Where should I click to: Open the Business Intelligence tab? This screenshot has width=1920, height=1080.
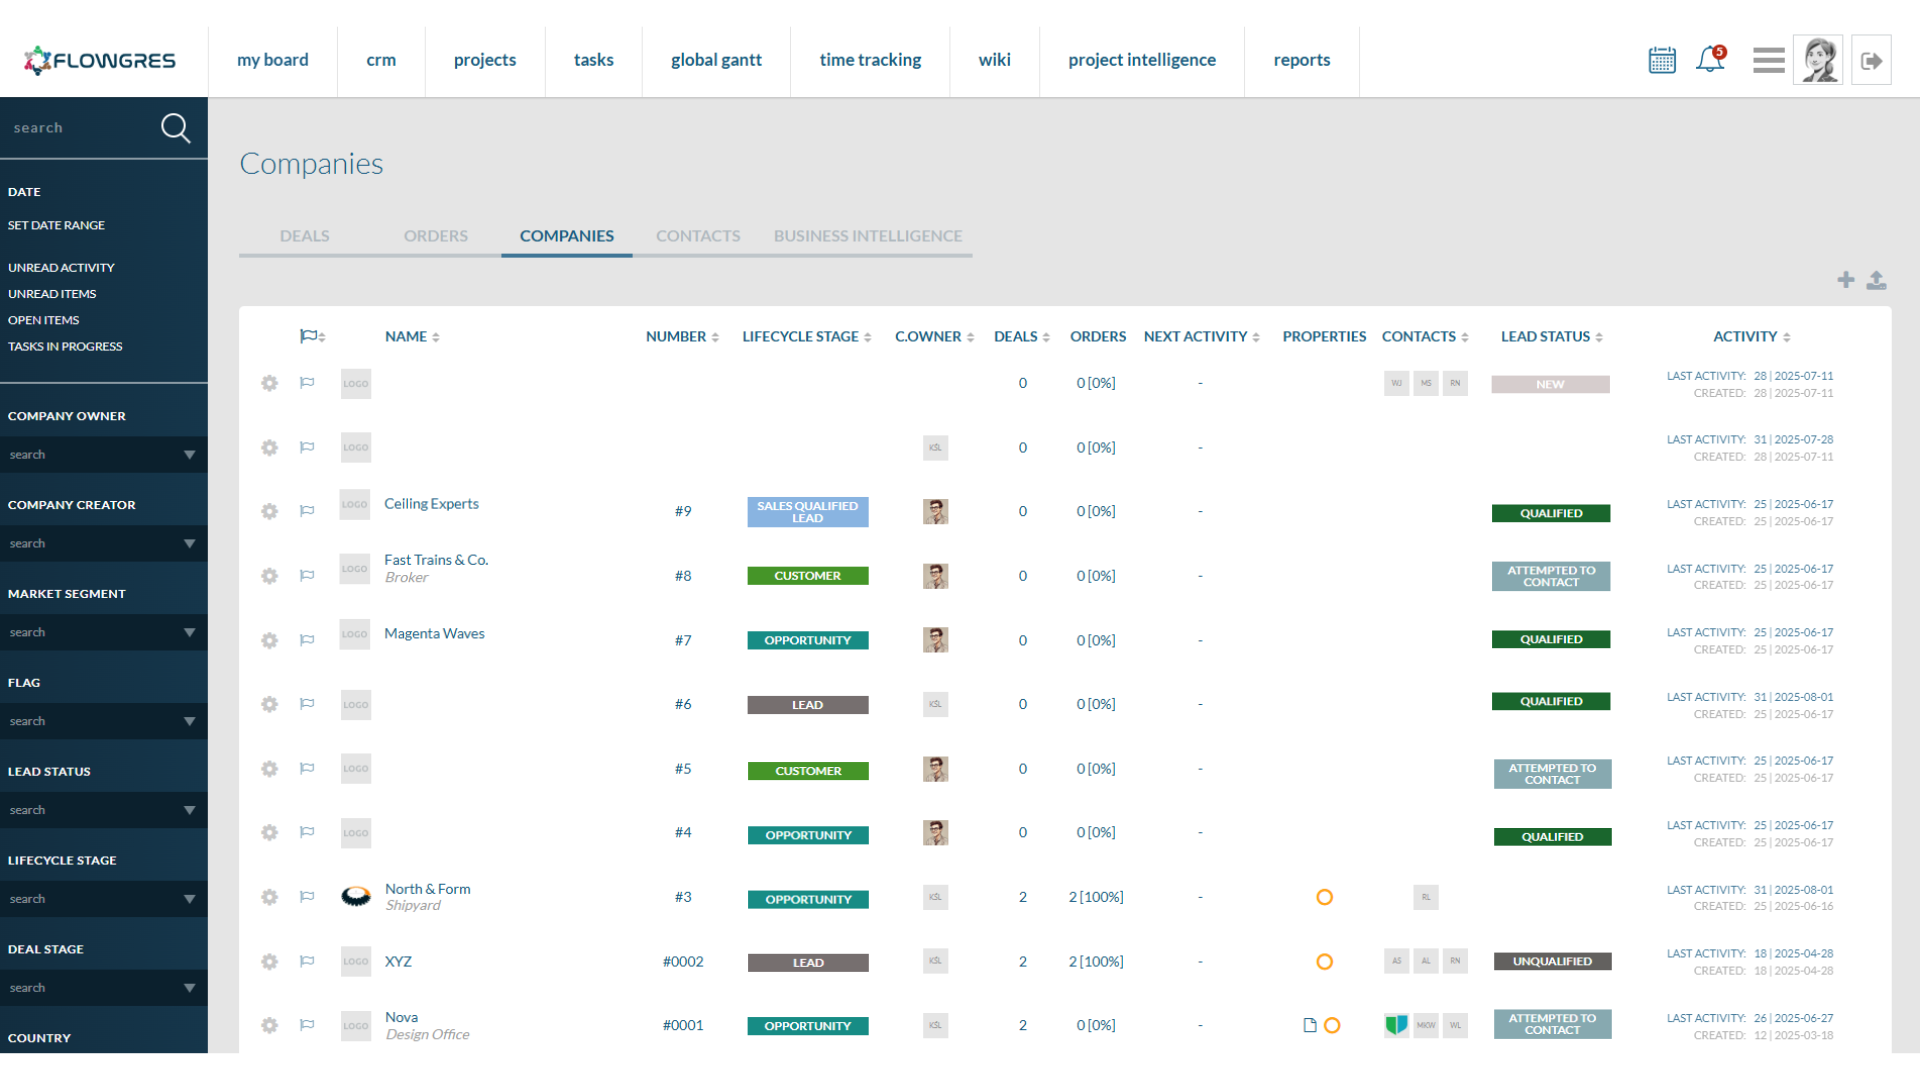pyautogui.click(x=868, y=236)
